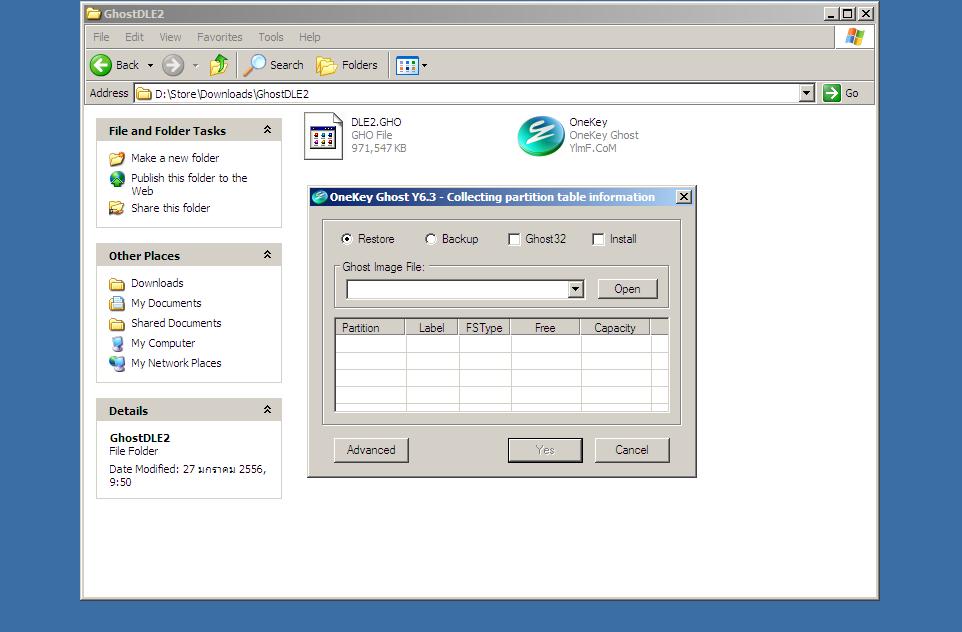Click Publish this folder to the Web
Screen dimensions: 962x632
coord(189,184)
